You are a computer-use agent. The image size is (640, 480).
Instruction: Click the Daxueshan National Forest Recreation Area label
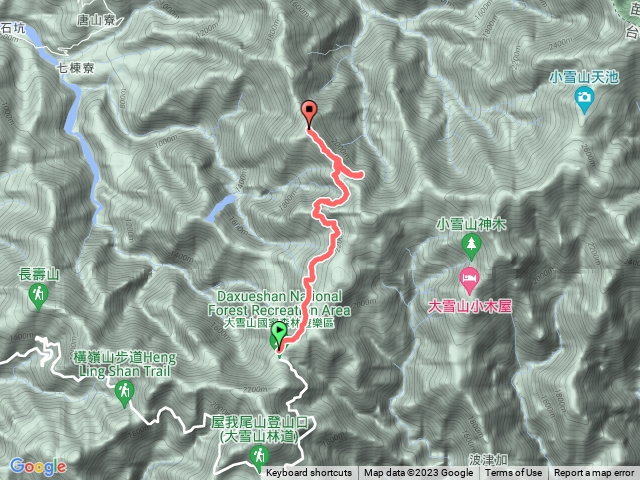click(279, 309)
